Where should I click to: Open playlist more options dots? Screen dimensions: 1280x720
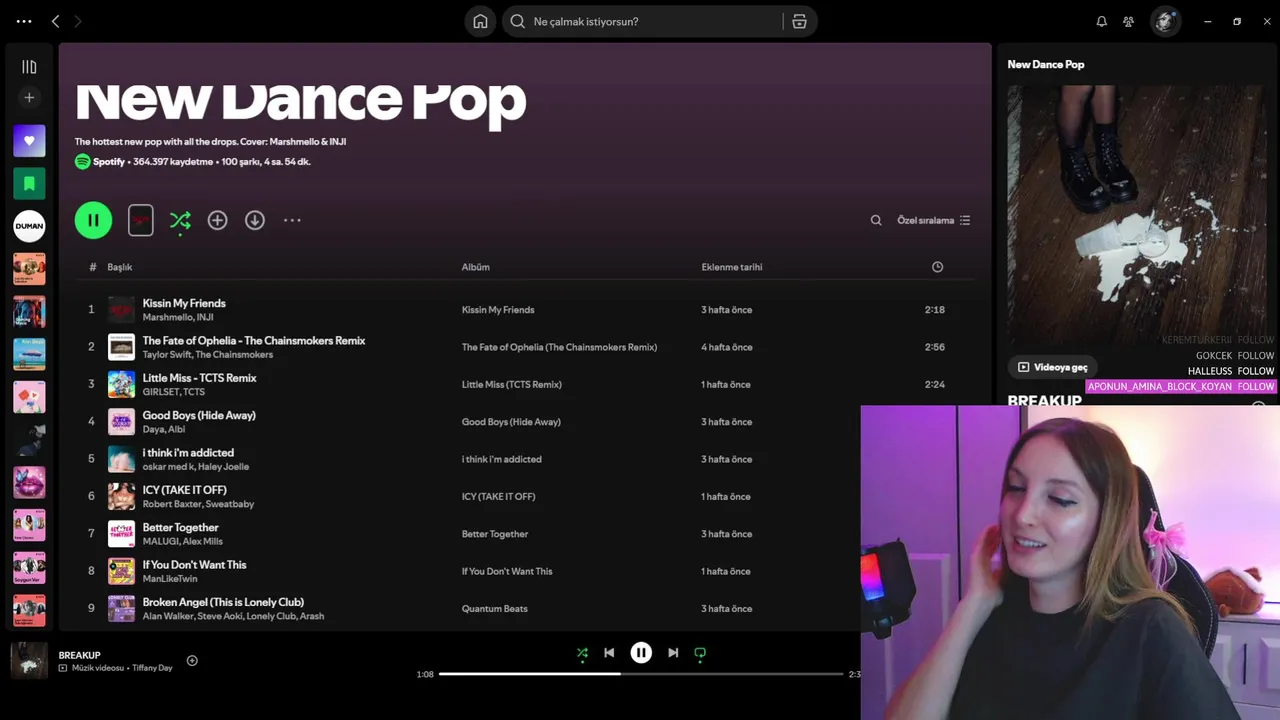(x=292, y=220)
